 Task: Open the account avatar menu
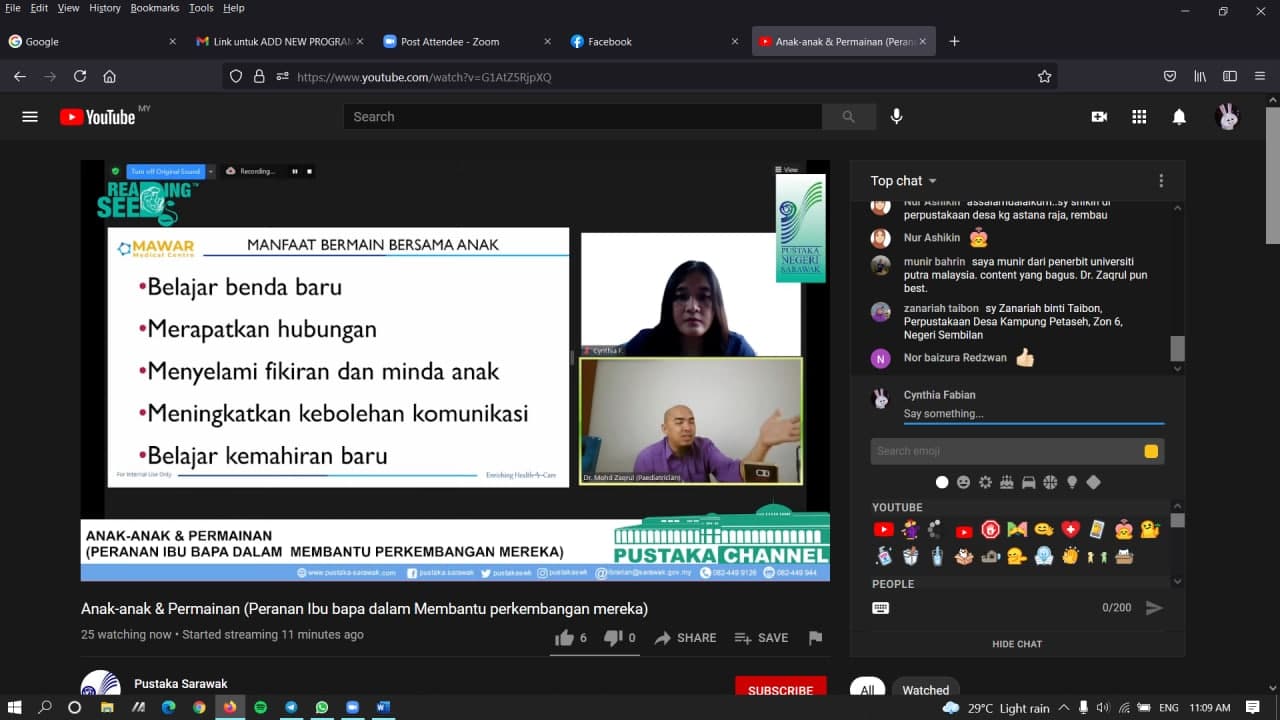[1228, 117]
